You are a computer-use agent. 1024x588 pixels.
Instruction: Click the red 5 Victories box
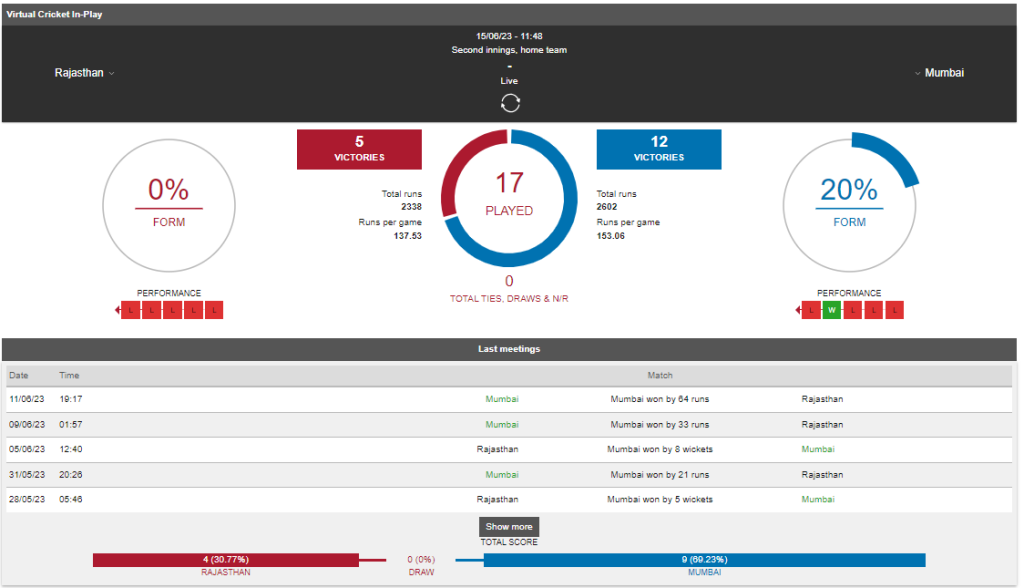pyautogui.click(x=359, y=149)
